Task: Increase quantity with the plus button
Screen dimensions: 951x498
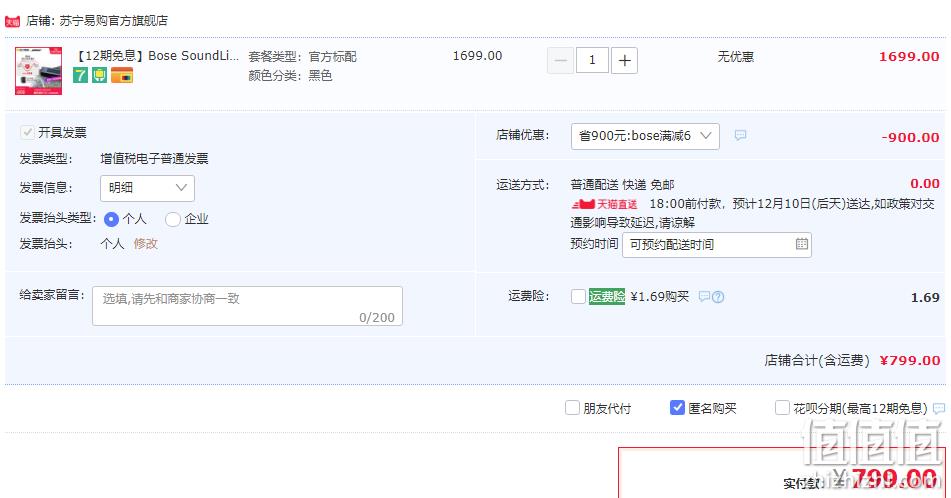Action: tap(624, 60)
